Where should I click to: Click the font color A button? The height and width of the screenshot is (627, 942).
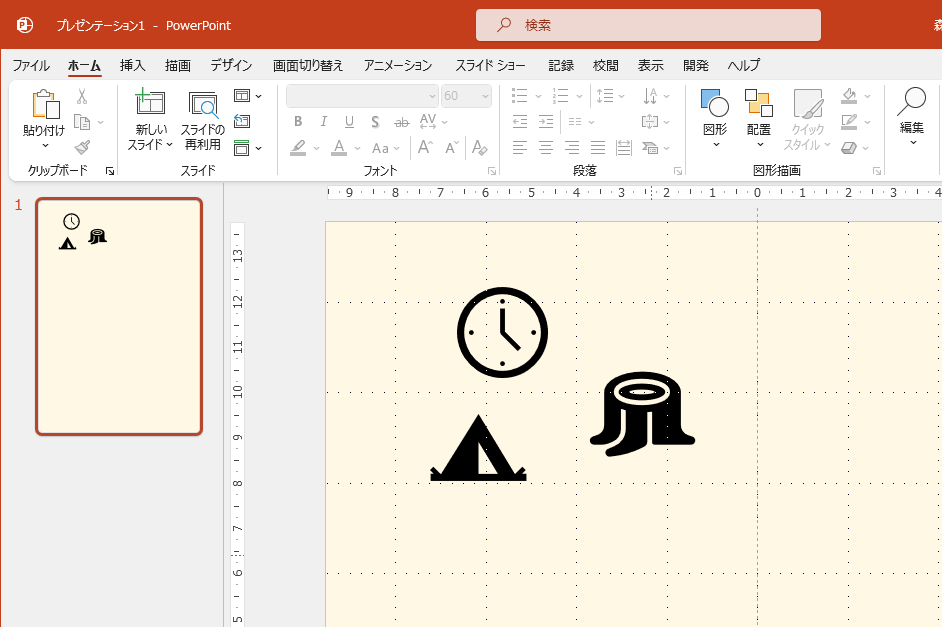point(339,148)
